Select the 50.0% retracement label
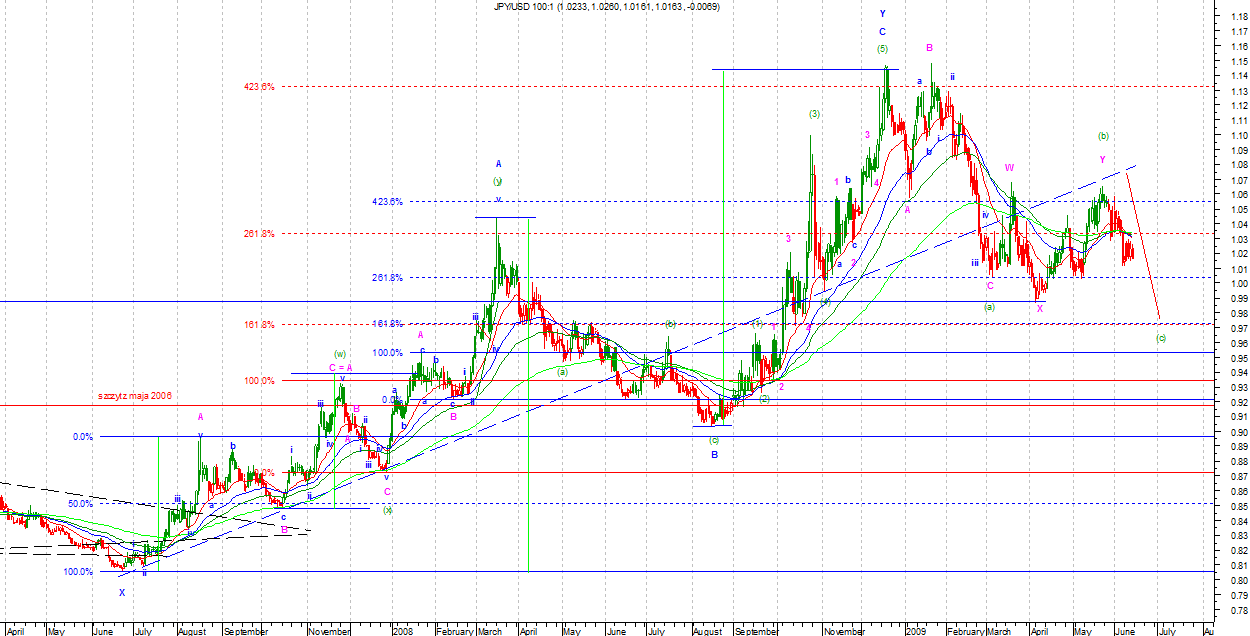The height and width of the screenshot is (636, 1250). point(80,504)
